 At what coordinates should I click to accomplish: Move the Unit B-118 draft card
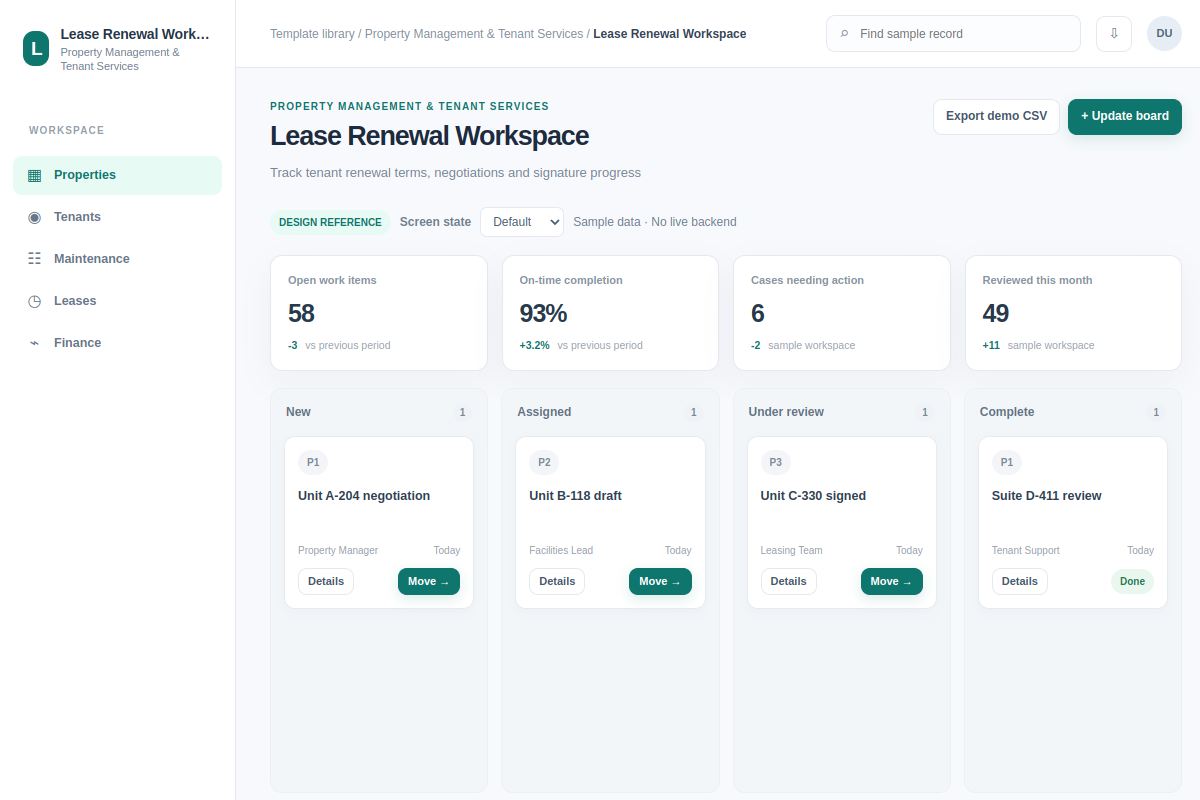coord(660,581)
